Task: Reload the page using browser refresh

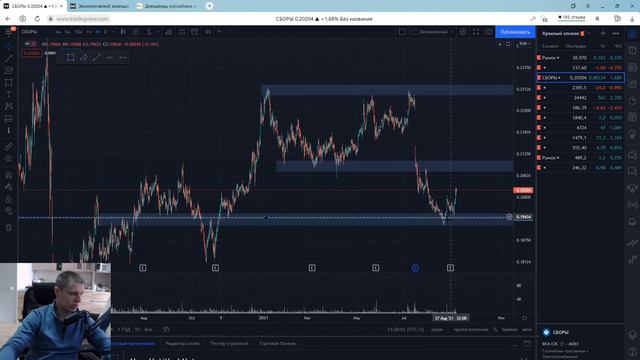Action: [x=37, y=19]
